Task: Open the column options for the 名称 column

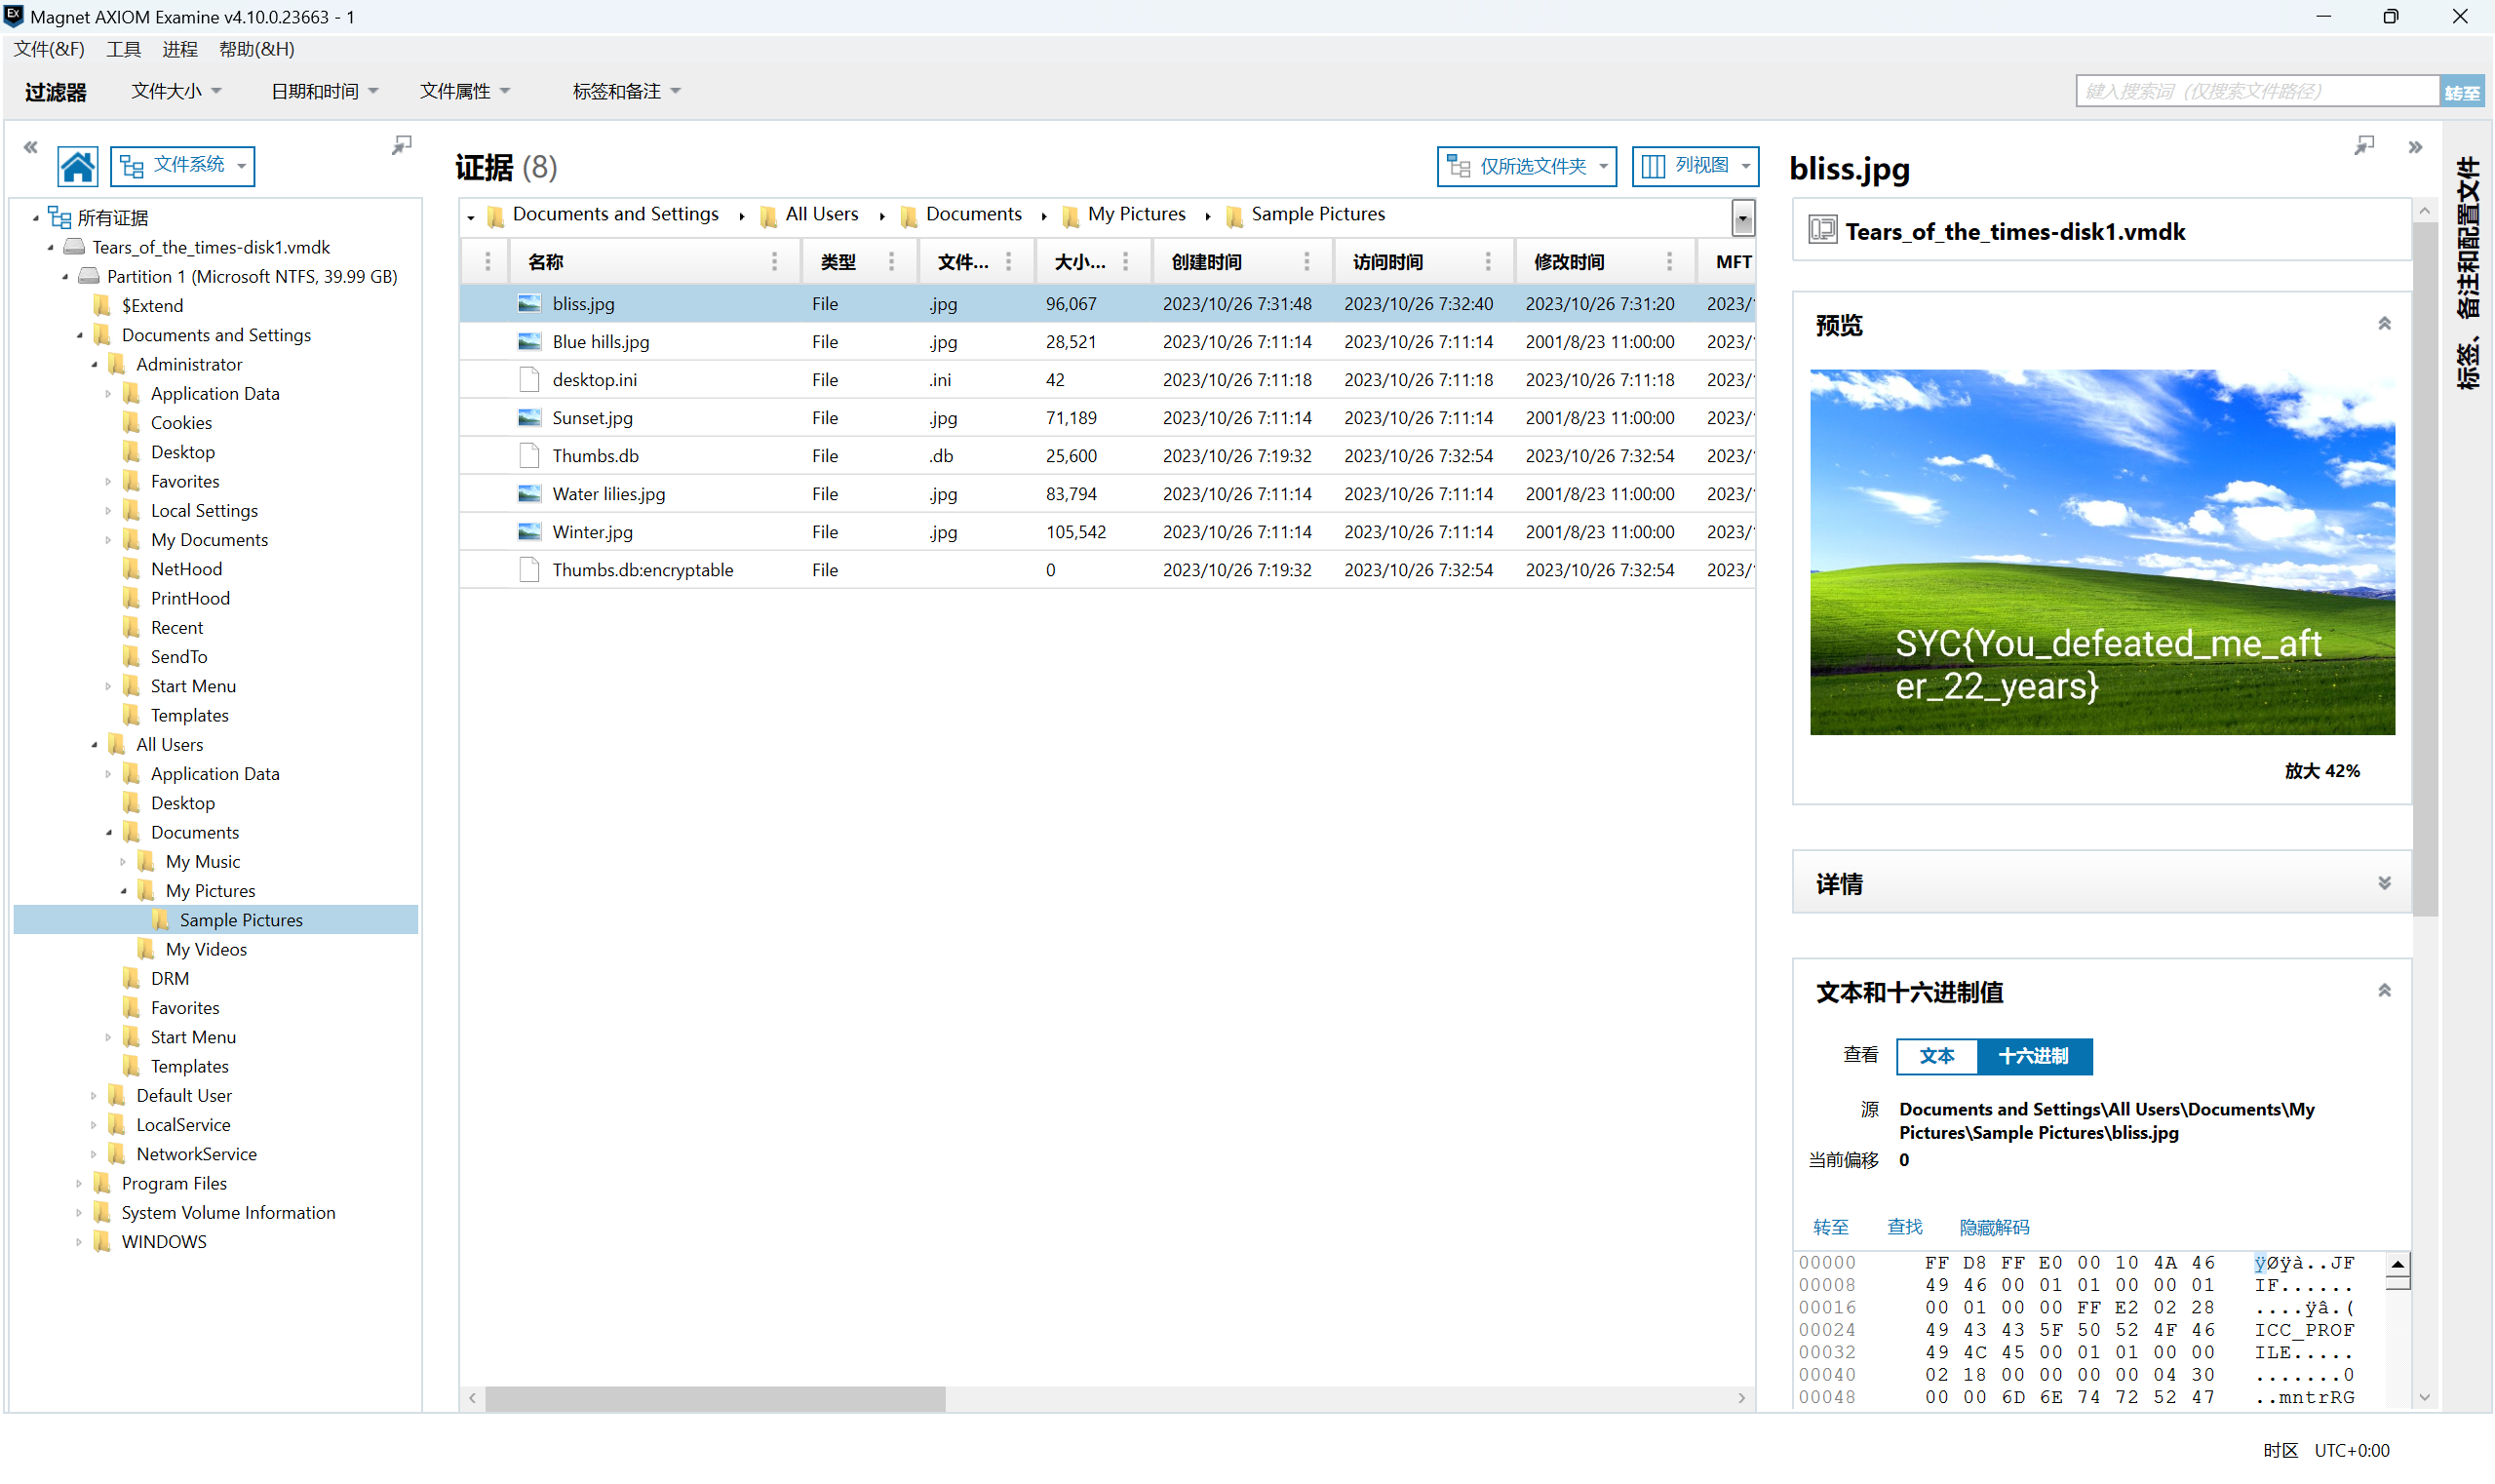Action: [x=774, y=261]
